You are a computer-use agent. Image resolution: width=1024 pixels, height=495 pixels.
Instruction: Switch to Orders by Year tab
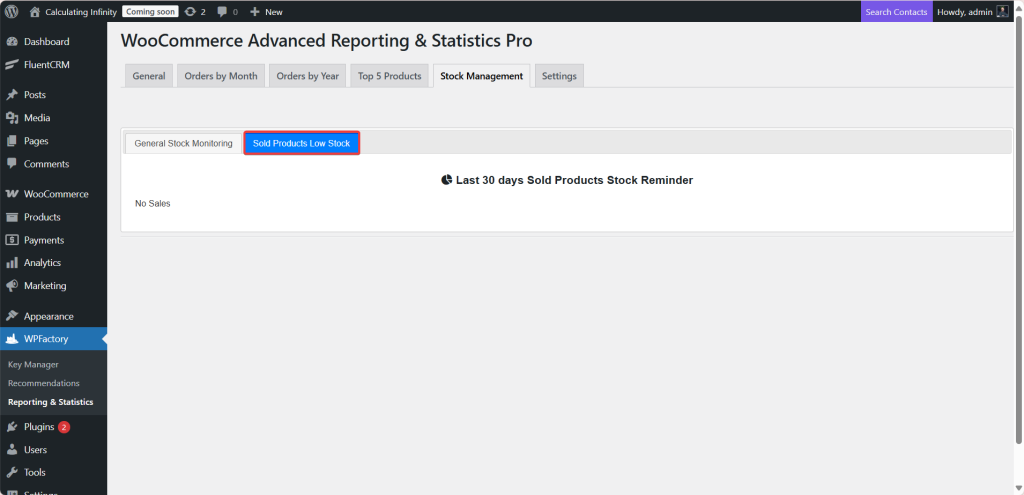pos(308,76)
